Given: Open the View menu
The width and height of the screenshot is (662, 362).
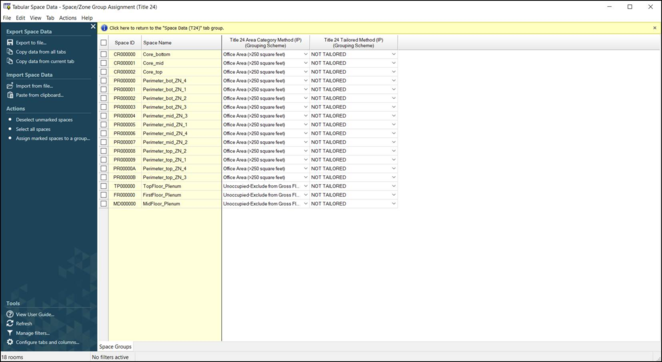Looking at the screenshot, I should click(x=35, y=18).
